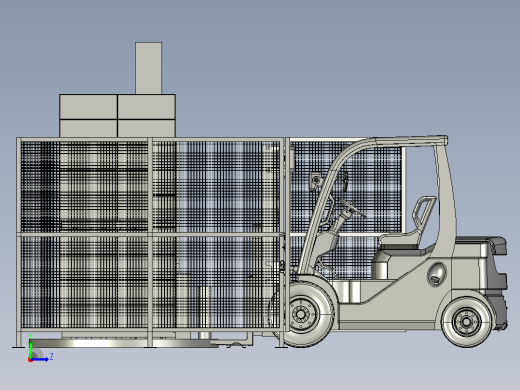Select the middle vertical fence post

pos(150,242)
